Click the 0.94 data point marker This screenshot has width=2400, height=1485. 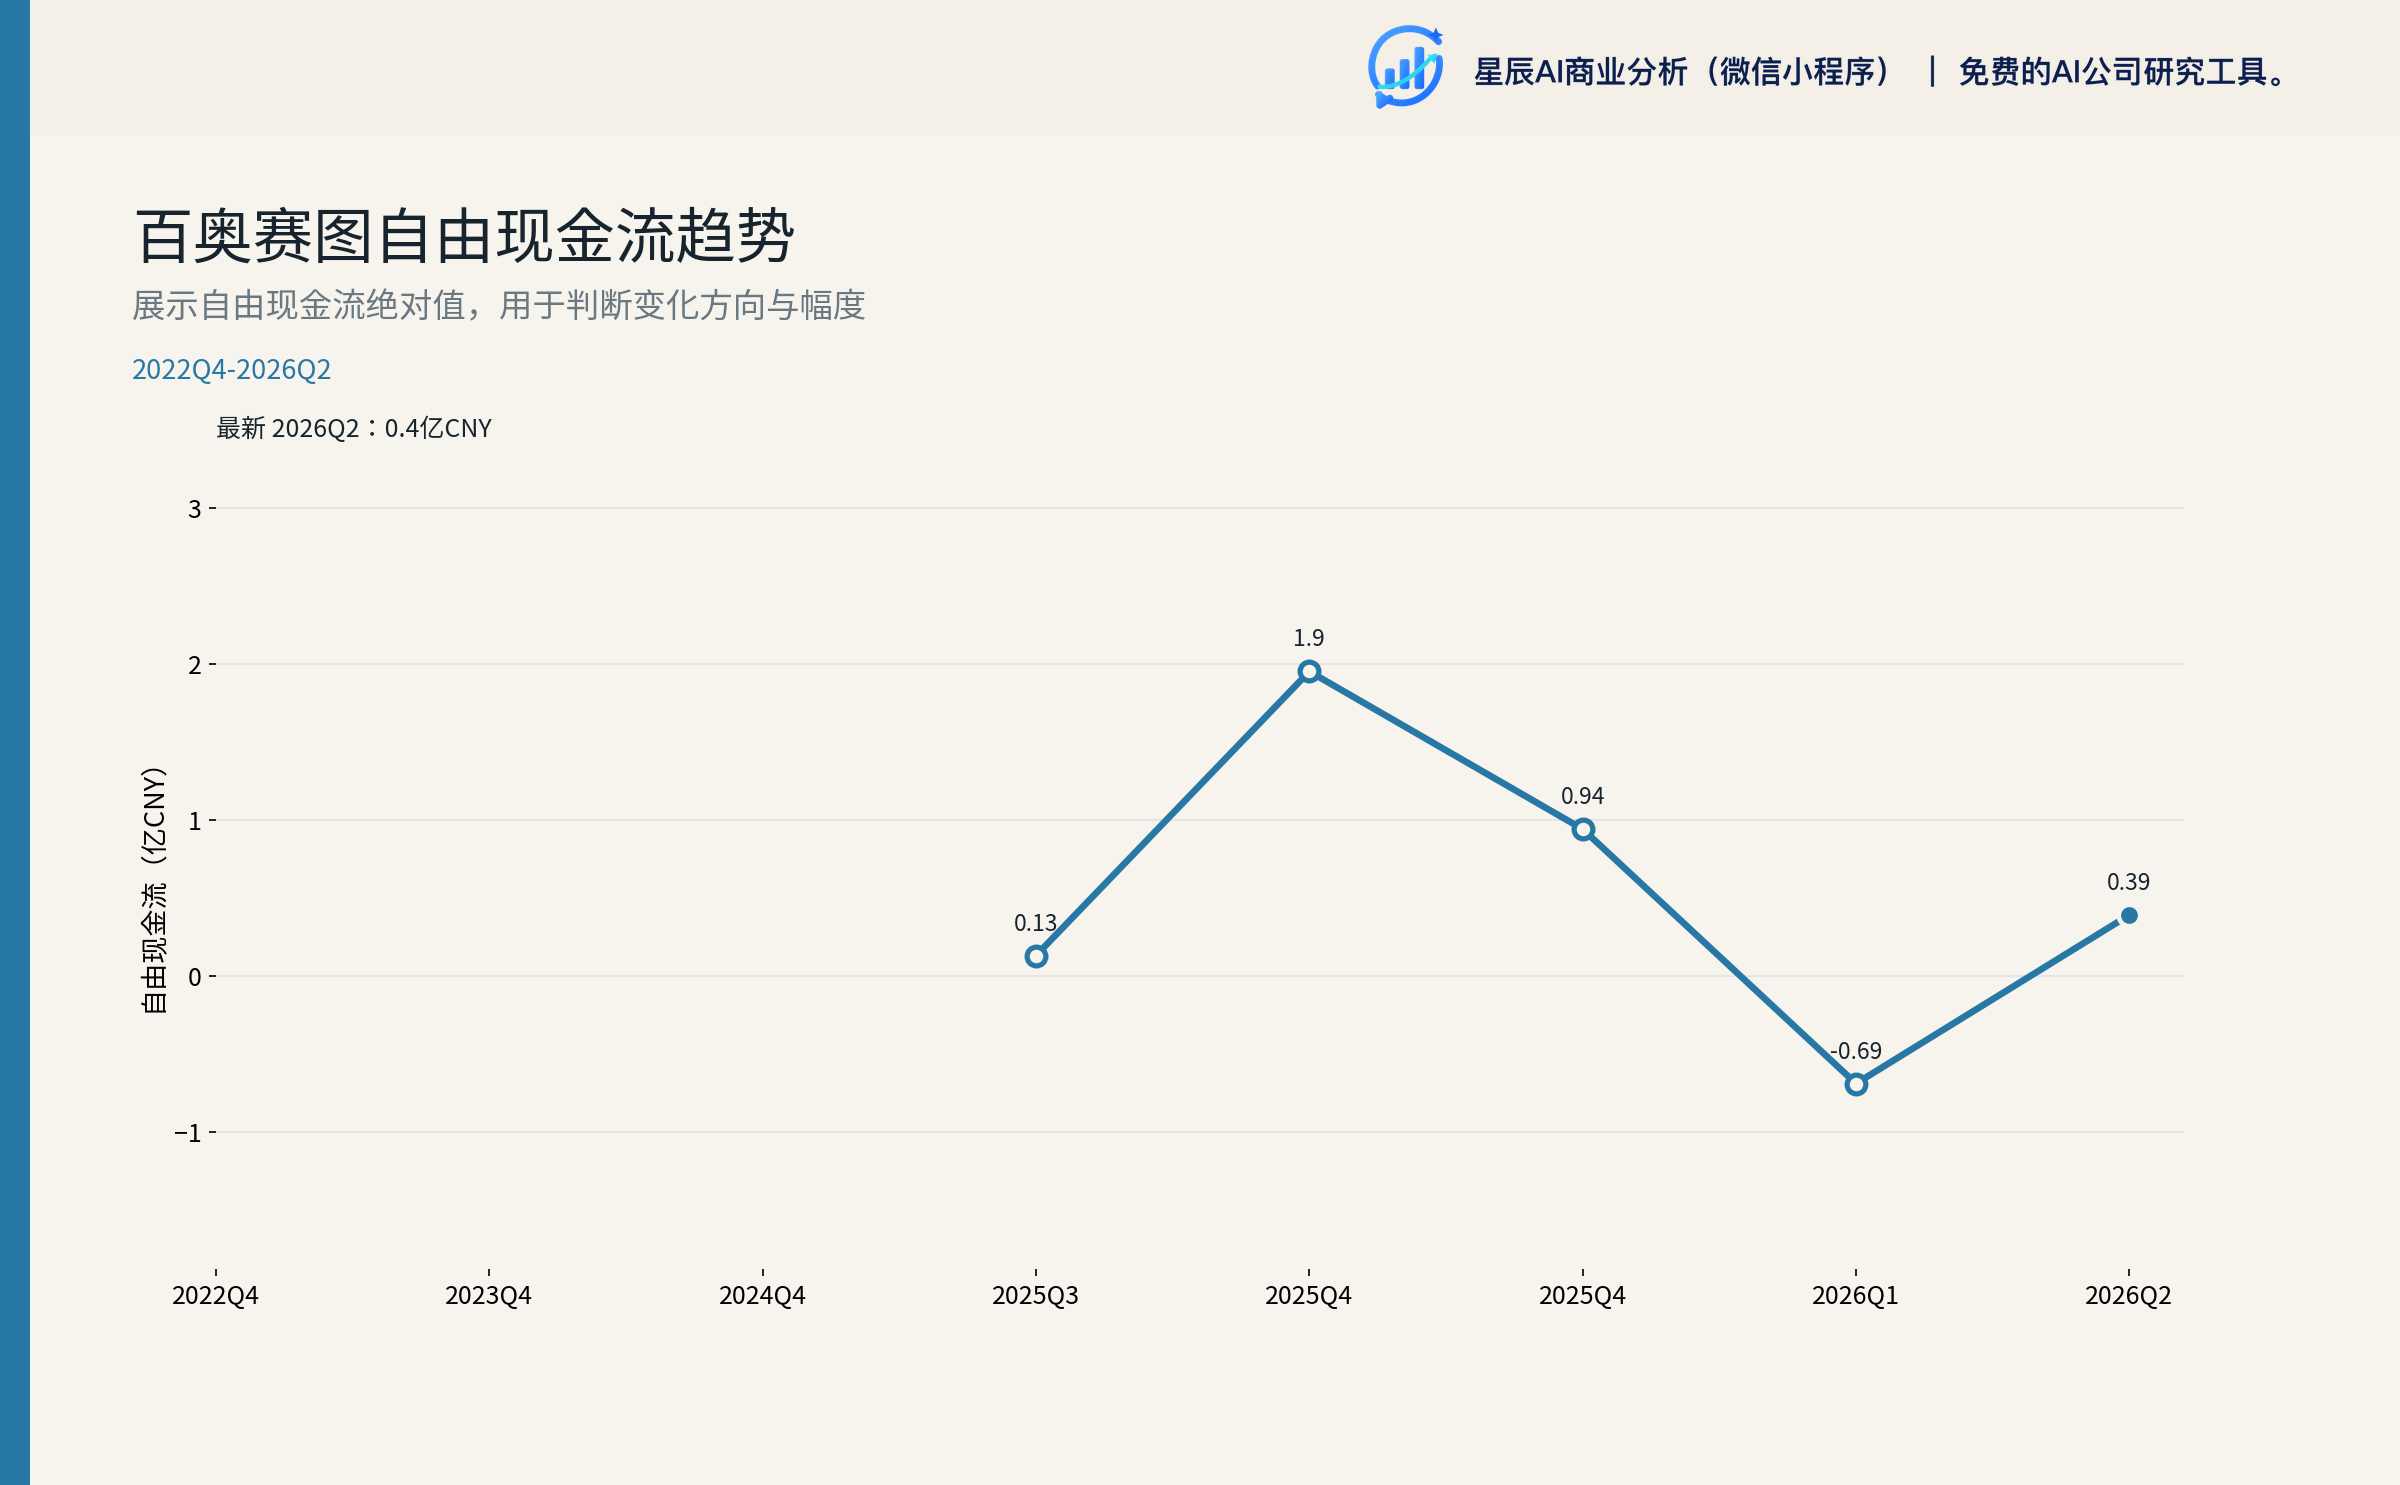[1583, 830]
